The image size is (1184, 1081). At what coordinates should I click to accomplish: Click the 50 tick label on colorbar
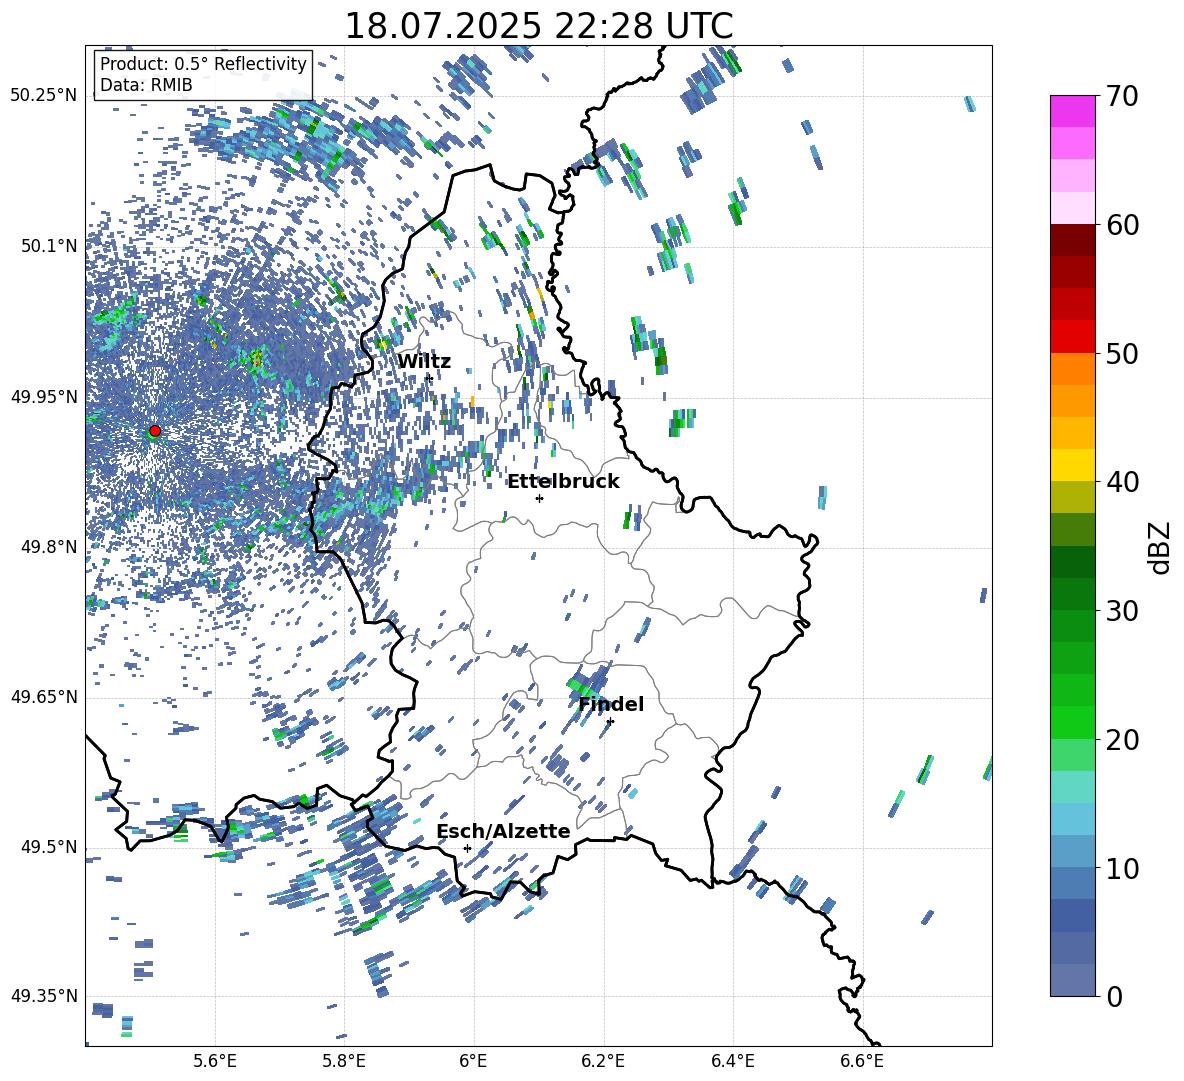pos(1122,353)
